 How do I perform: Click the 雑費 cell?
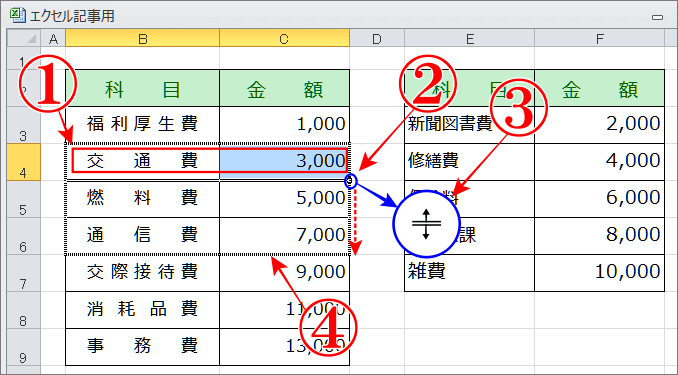coord(469,273)
